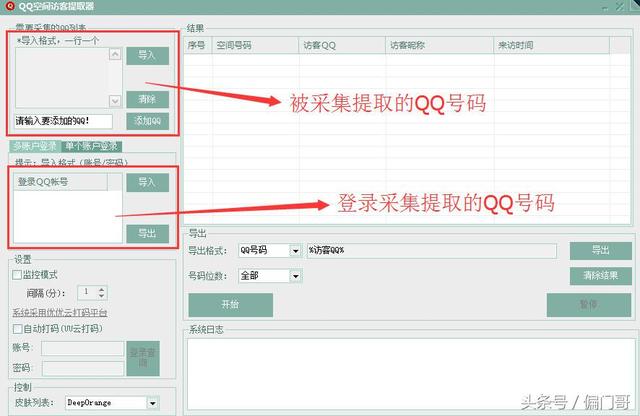
Task: Open the 号码位数 全部 dropdown
Action: pyautogui.click(x=296, y=276)
